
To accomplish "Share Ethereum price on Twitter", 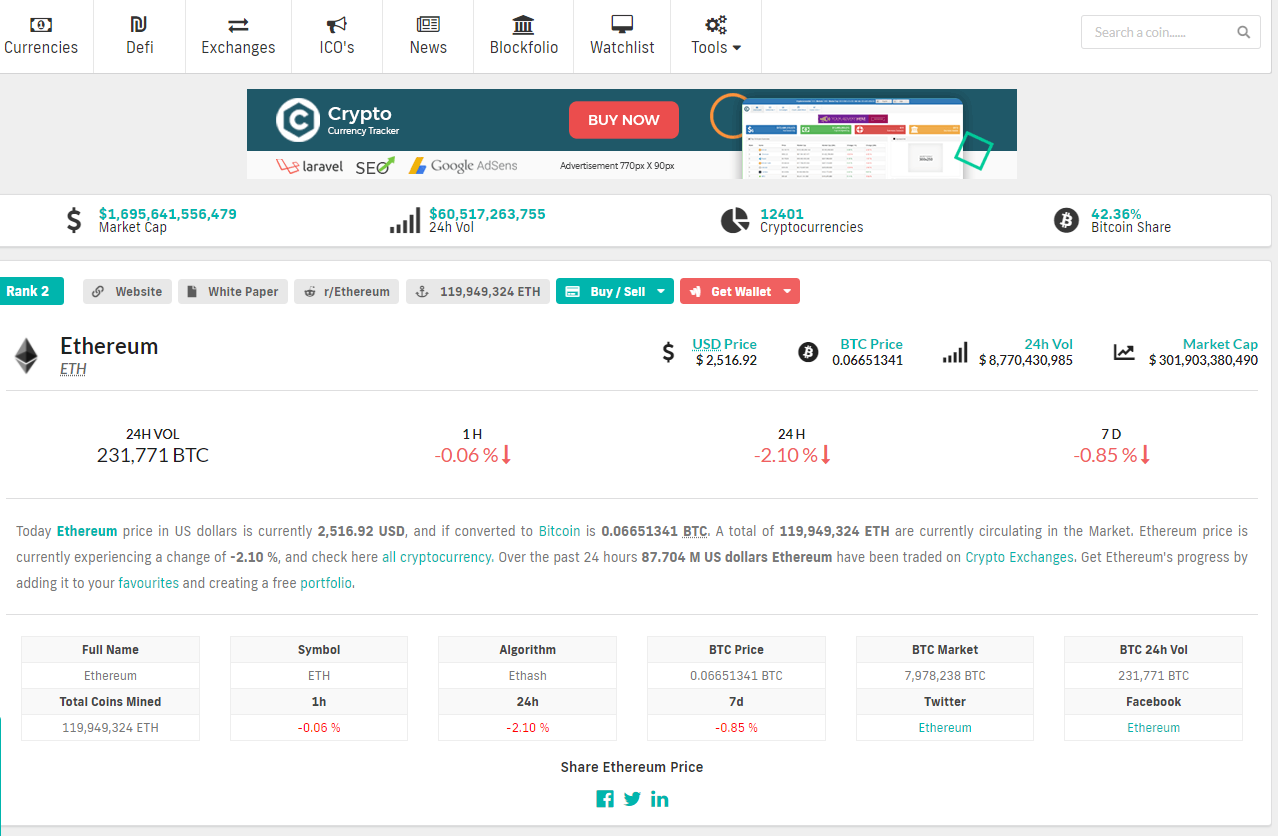I will pyautogui.click(x=632, y=798).
